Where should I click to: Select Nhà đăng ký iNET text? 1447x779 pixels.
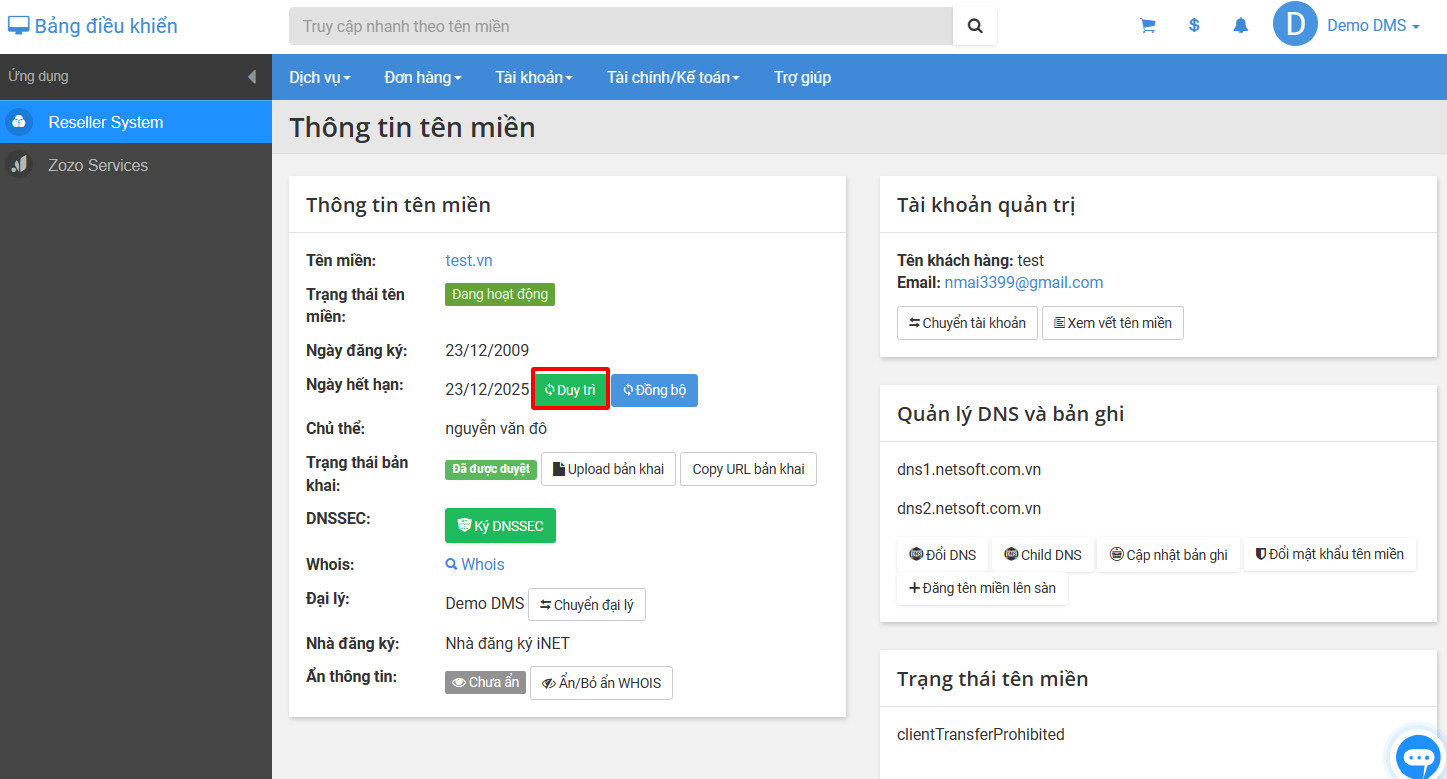(x=508, y=643)
